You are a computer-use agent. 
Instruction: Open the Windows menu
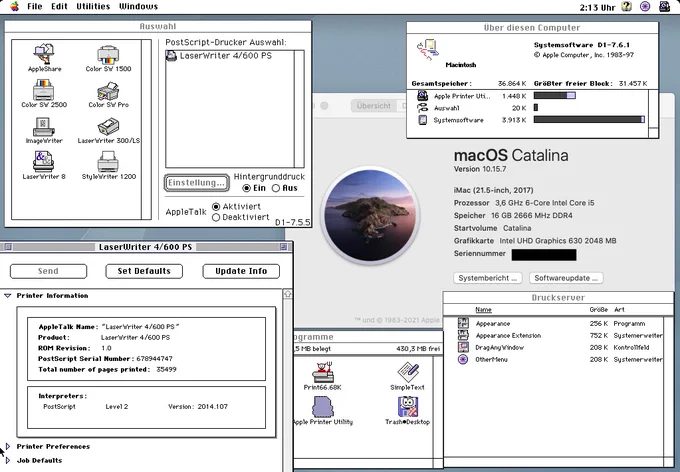pyautogui.click(x=138, y=7)
